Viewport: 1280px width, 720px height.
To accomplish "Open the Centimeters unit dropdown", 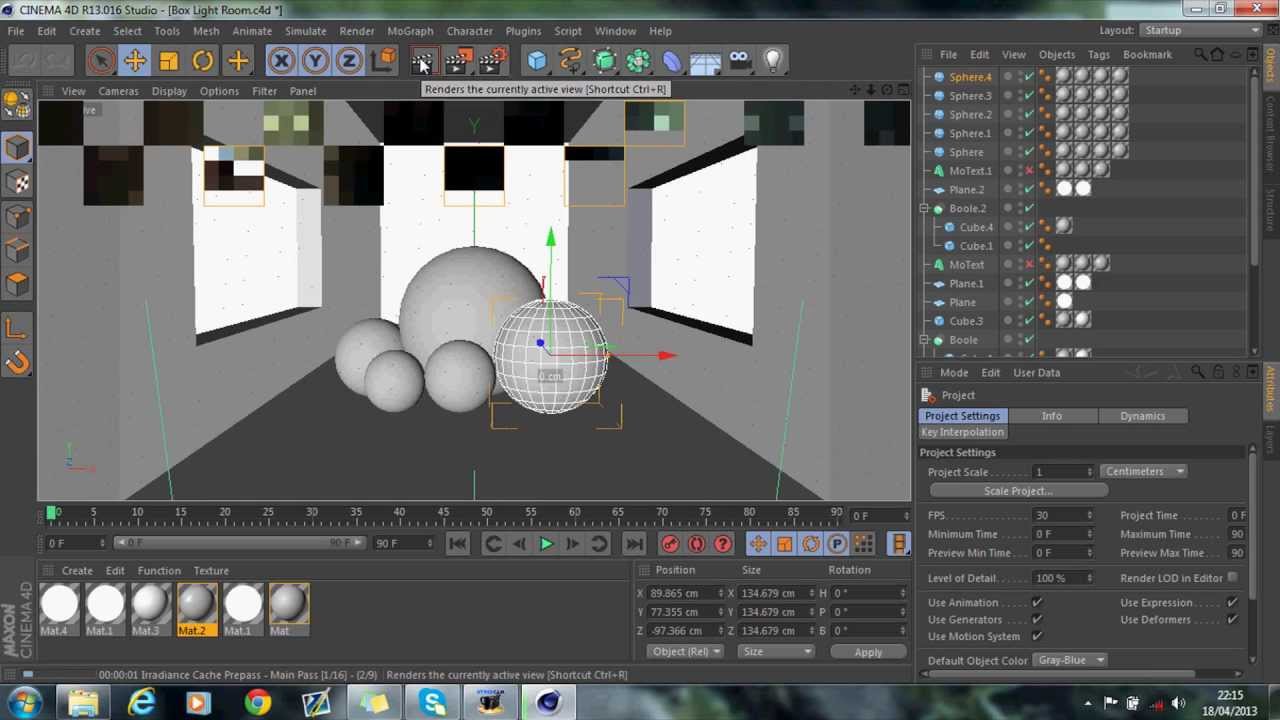I will point(1144,472).
